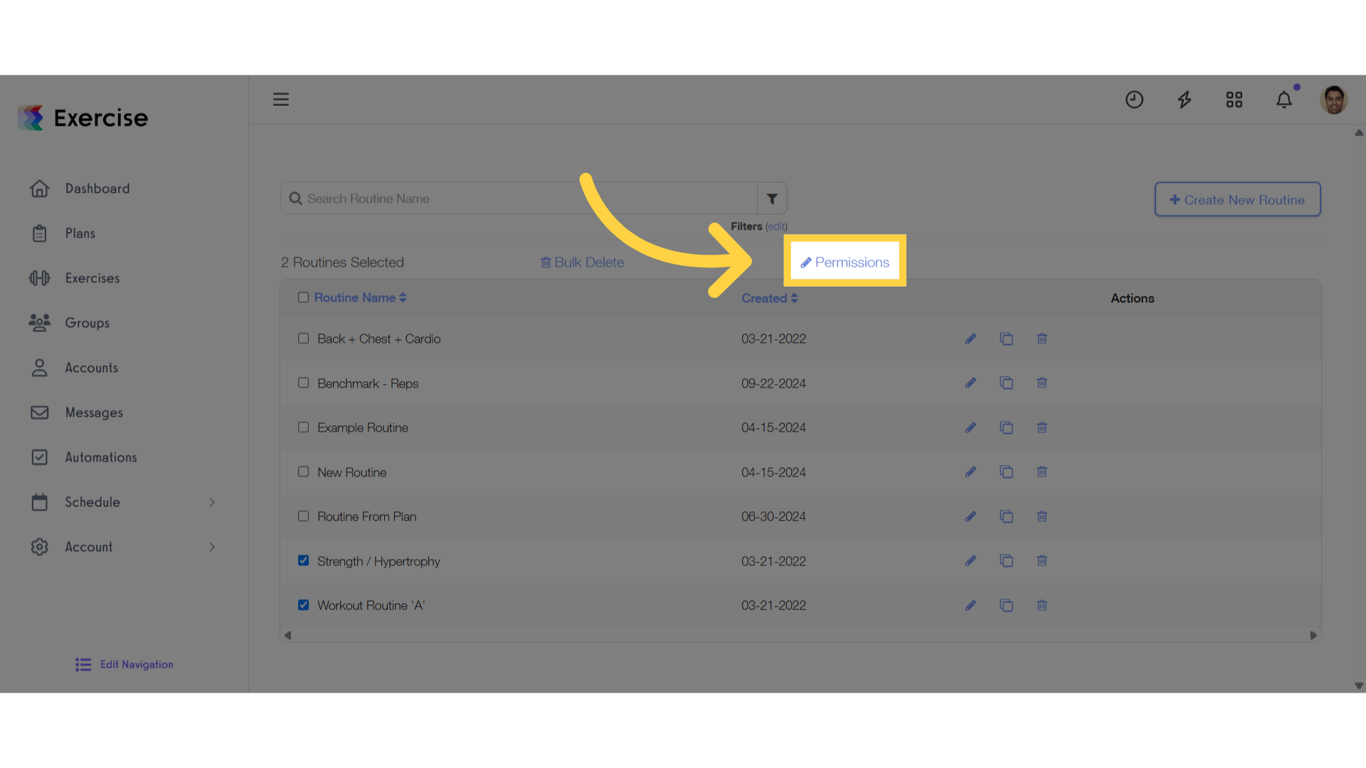Image resolution: width=1366 pixels, height=768 pixels.
Task: Toggle the select-all checkbox in the header row
Action: (x=303, y=297)
